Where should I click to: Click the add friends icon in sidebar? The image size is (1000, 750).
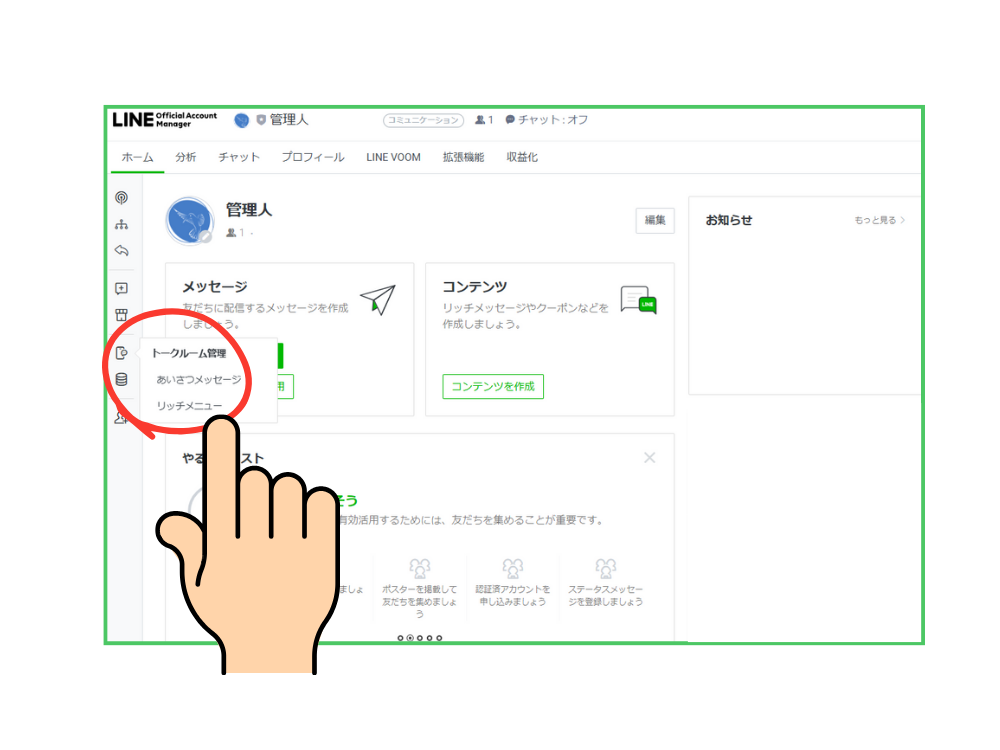pyautogui.click(x=122, y=417)
